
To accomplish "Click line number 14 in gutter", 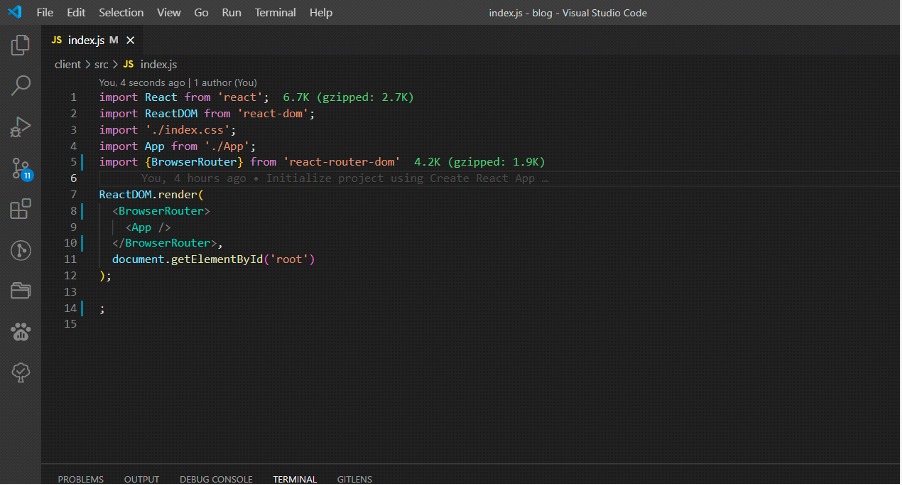I will coord(70,308).
